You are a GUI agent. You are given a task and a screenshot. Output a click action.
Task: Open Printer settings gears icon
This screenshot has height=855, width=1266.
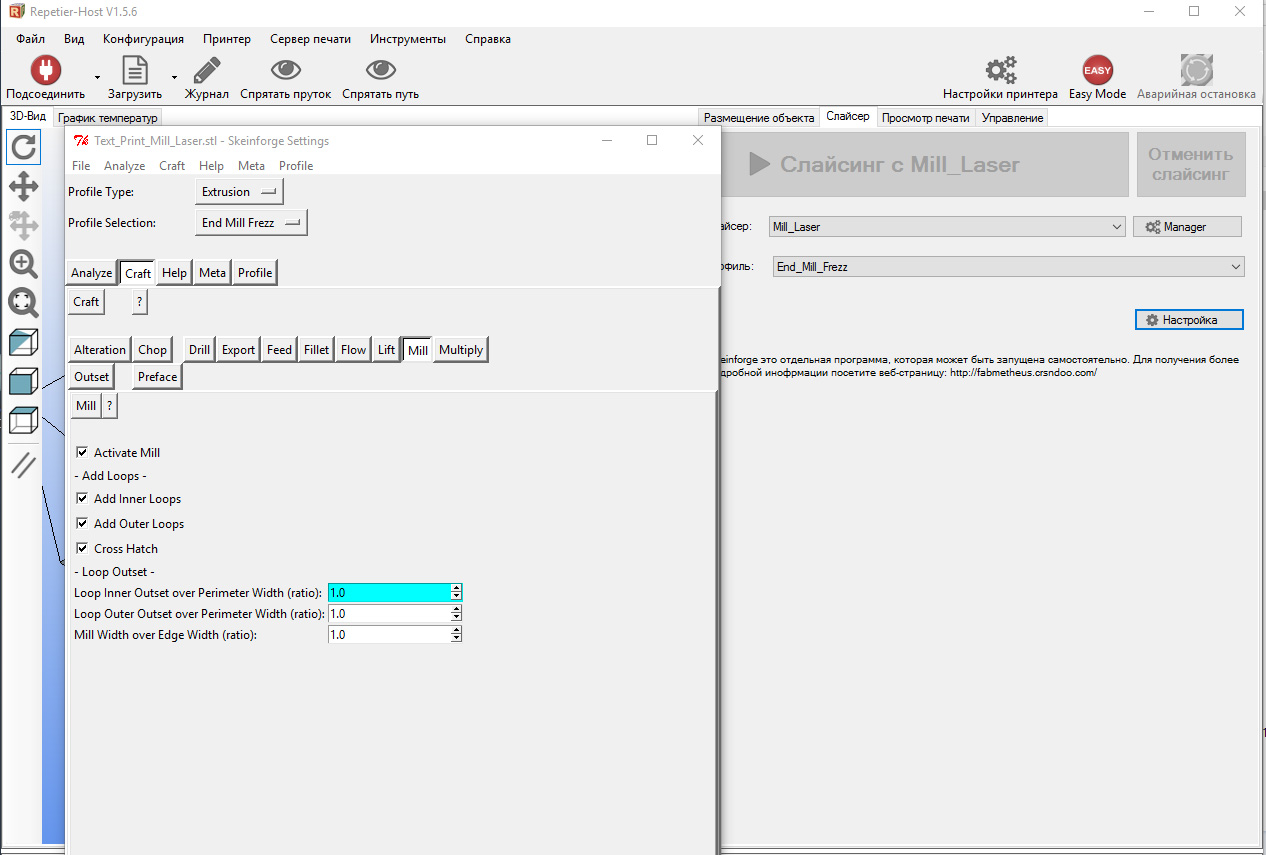1000,70
